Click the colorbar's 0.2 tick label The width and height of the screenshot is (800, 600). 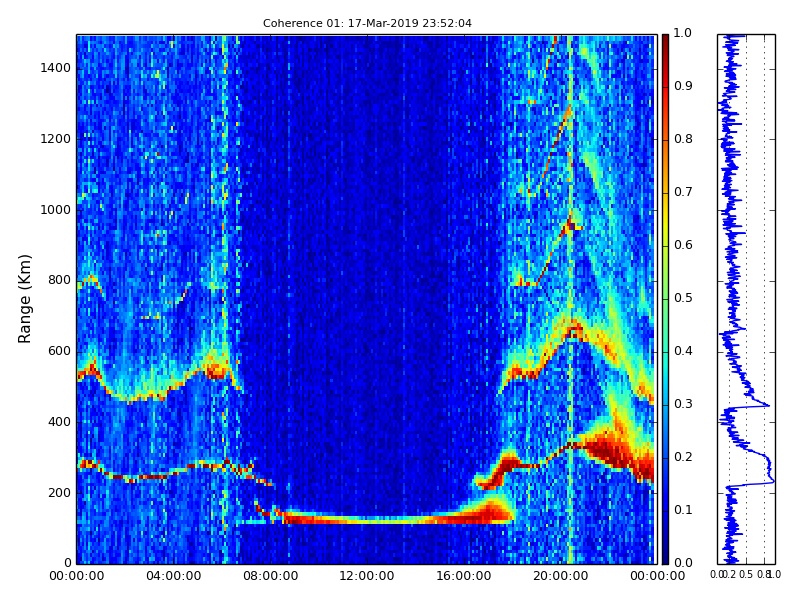[683, 457]
